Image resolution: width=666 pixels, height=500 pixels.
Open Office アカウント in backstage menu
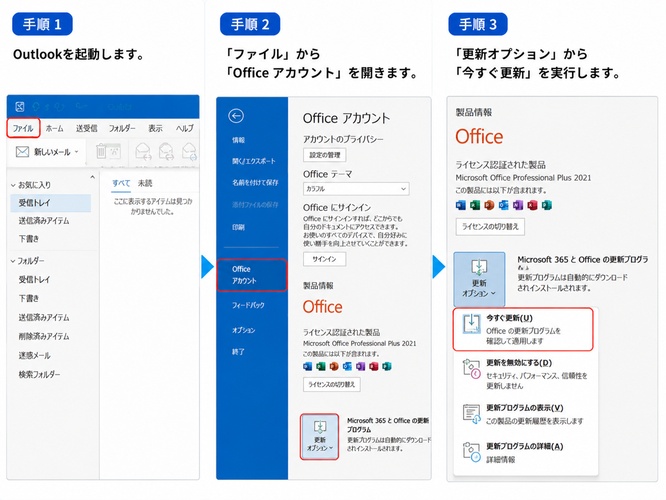[252, 275]
